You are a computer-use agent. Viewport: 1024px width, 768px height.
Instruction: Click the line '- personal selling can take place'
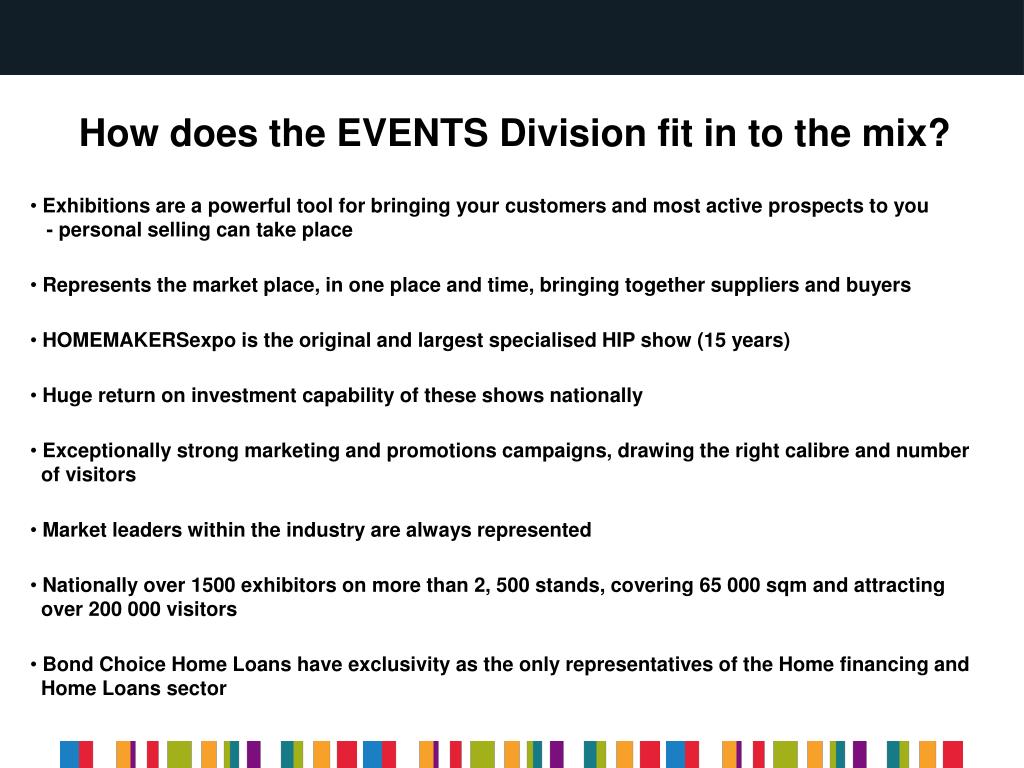pyautogui.click(x=200, y=231)
